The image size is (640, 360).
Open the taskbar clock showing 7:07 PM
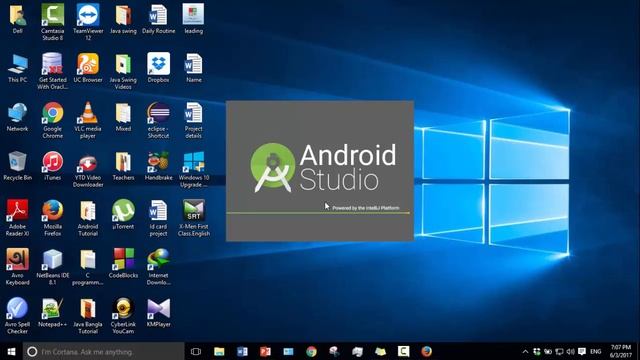(621, 351)
